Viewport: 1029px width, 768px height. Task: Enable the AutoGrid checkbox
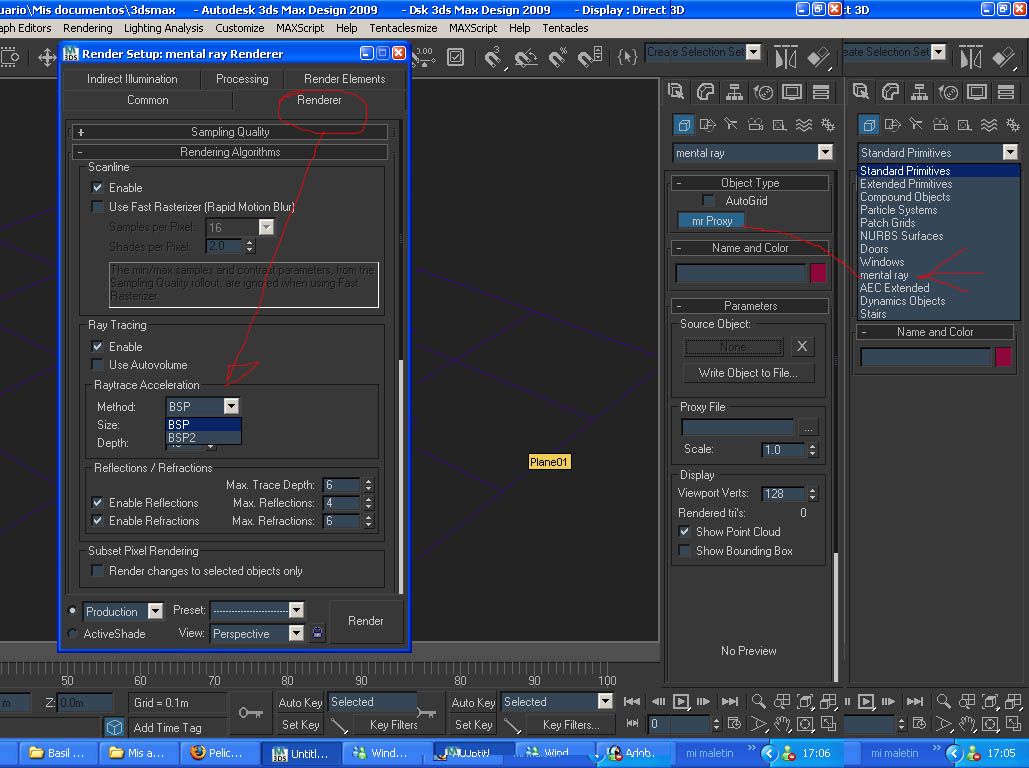[708, 201]
